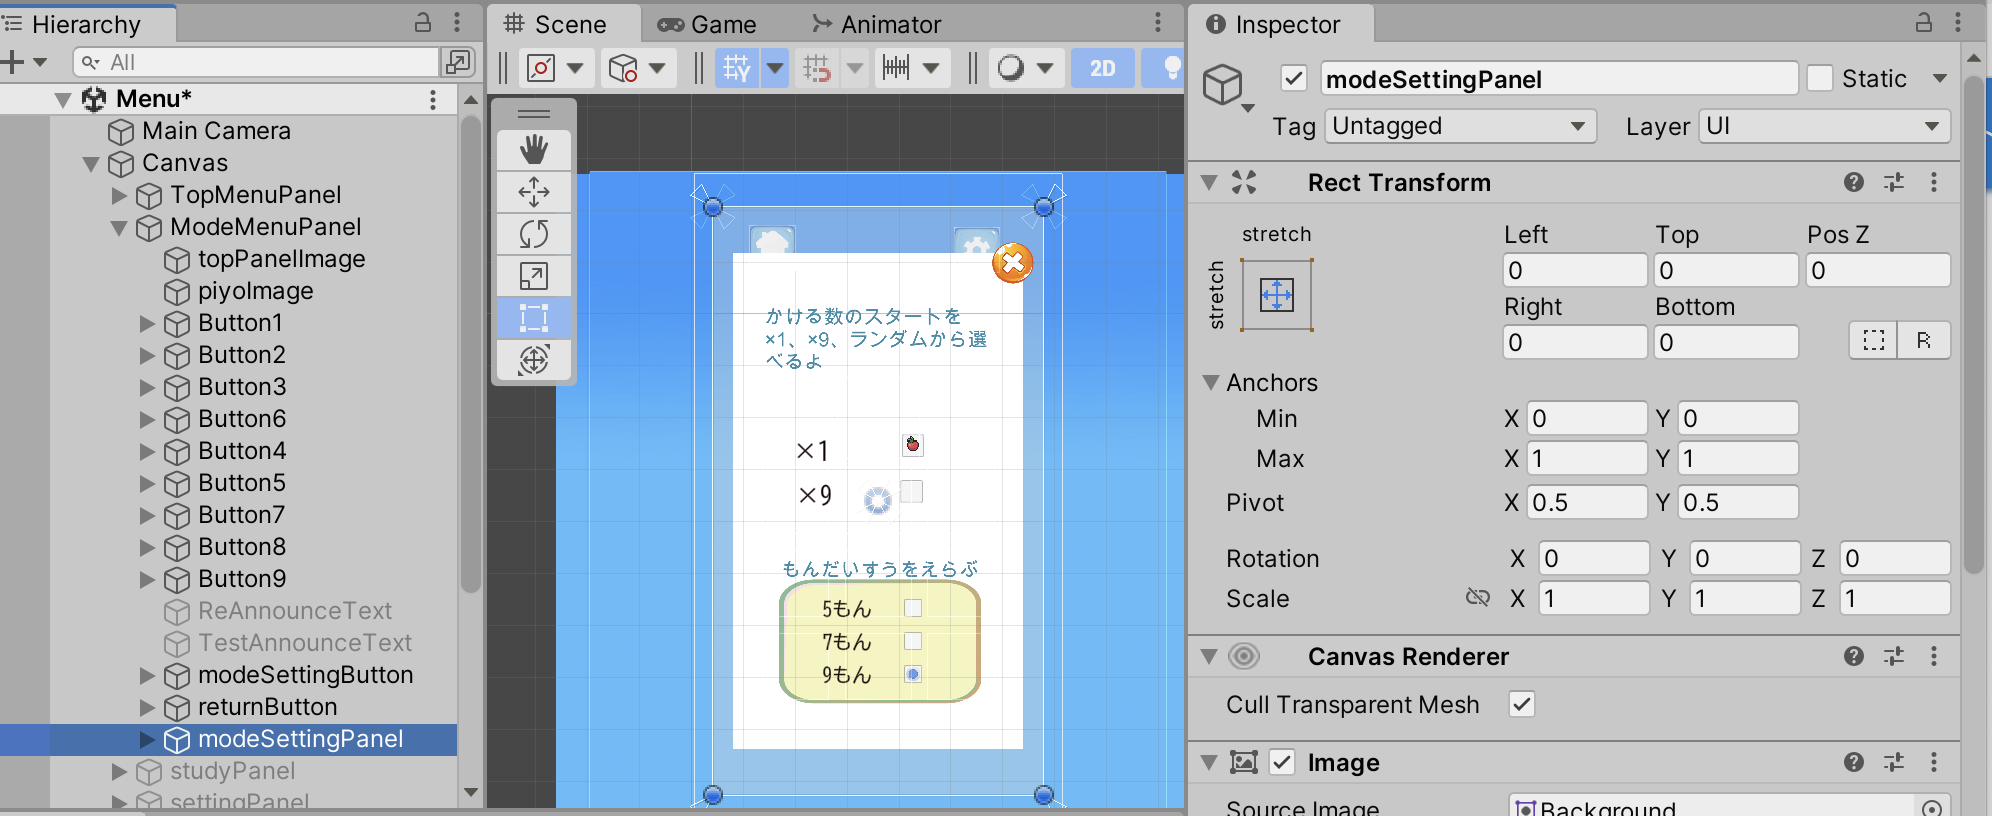Open the hierarchy search-by-type icon

(457, 62)
